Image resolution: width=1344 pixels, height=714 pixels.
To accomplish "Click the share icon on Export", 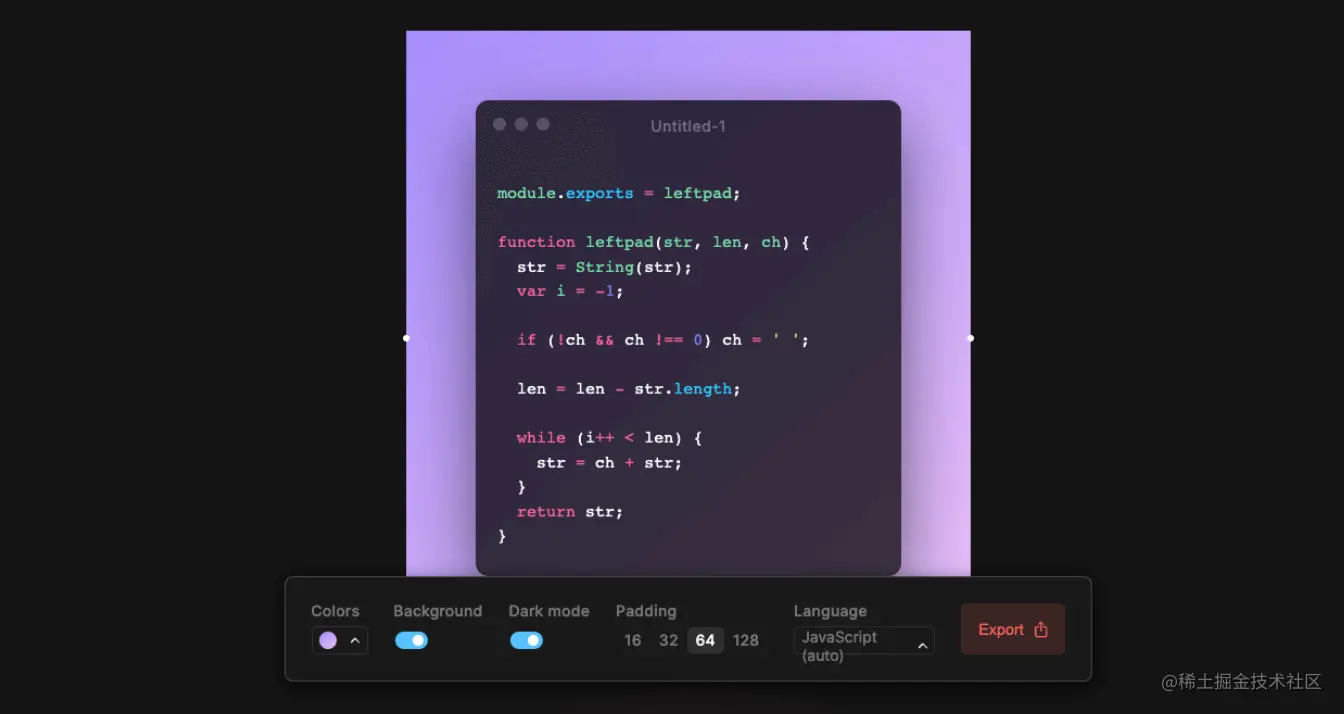I will [1041, 629].
